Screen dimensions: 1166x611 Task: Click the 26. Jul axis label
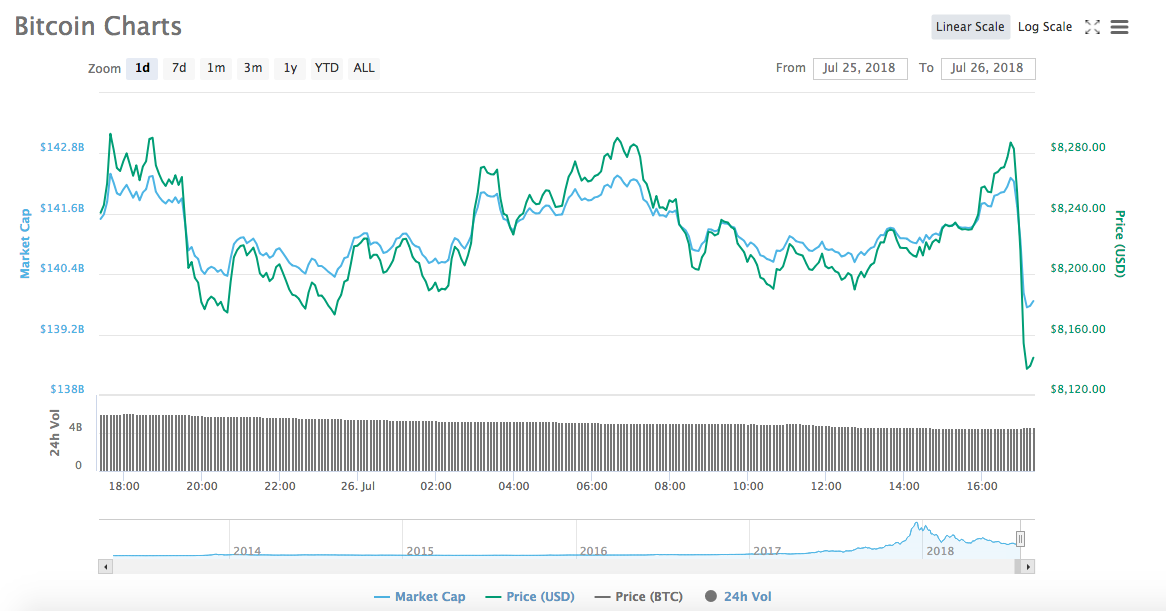[358, 486]
